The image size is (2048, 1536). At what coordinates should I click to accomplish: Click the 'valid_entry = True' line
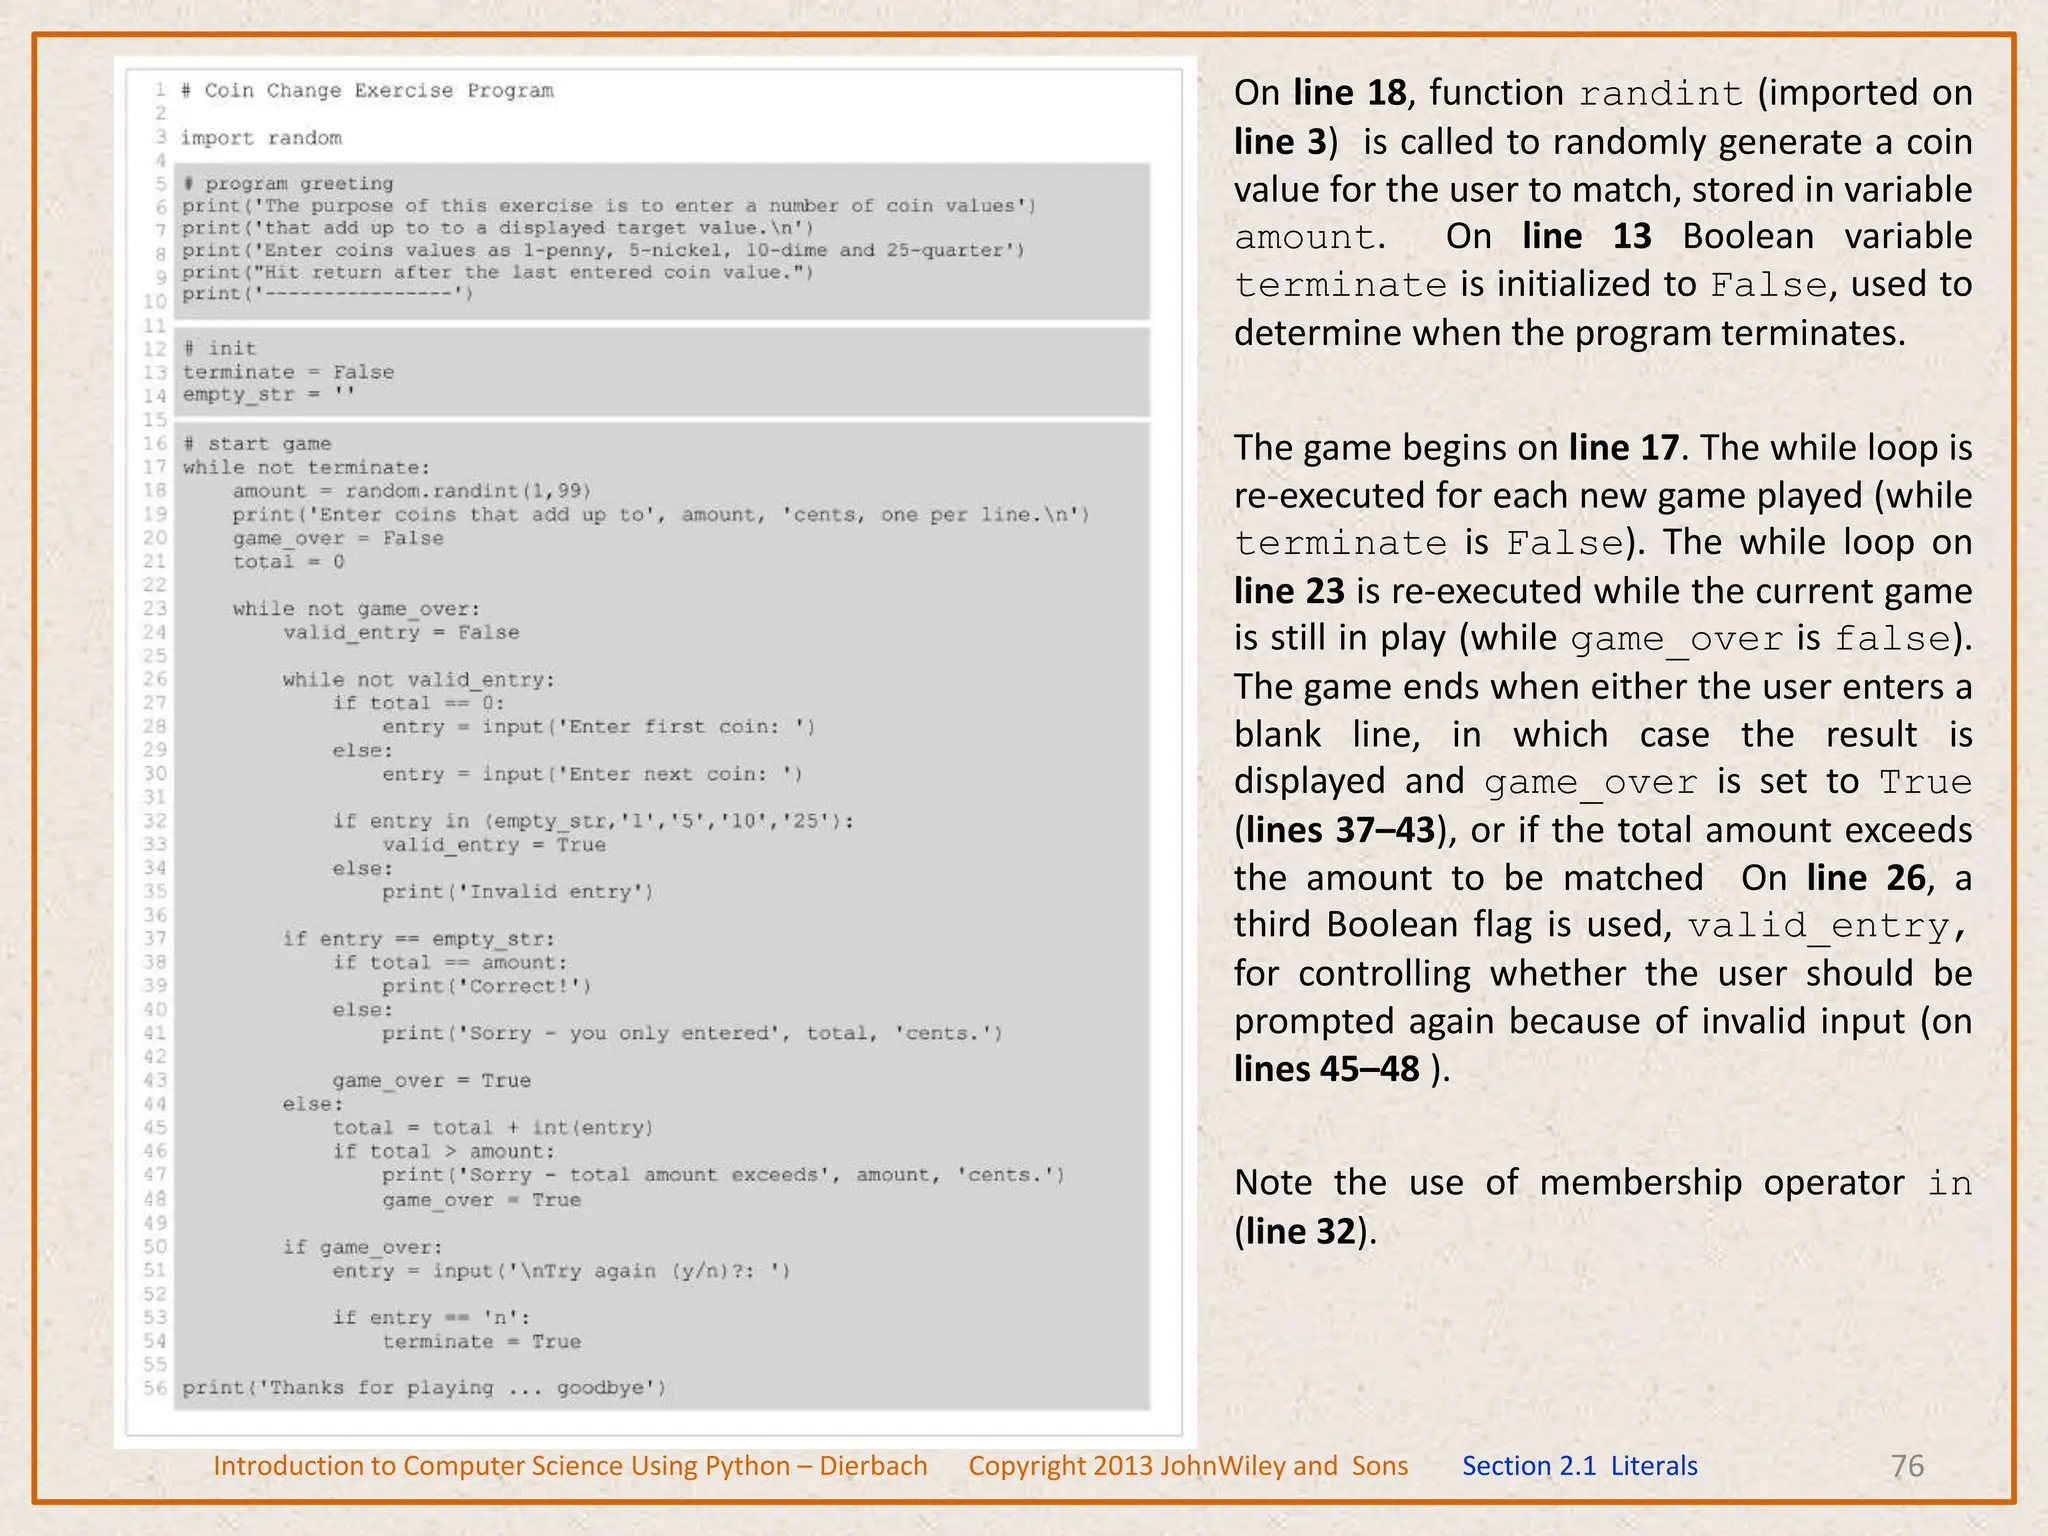tap(494, 844)
